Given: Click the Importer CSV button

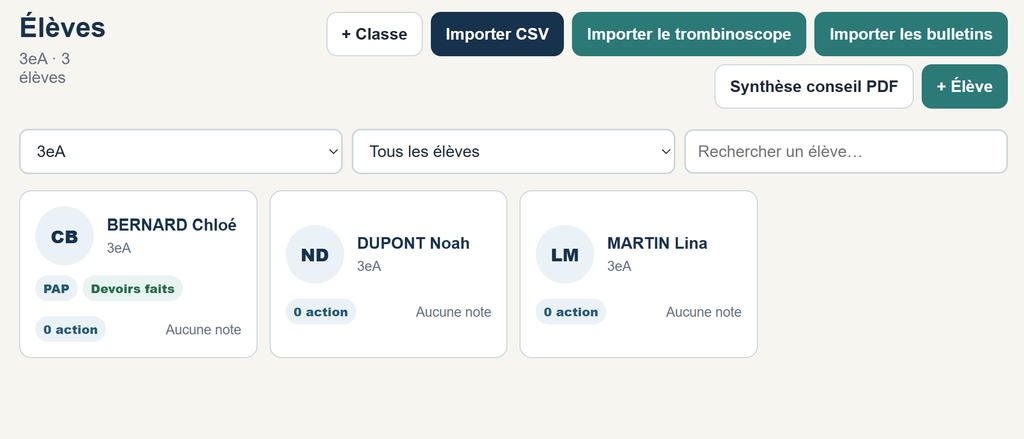Looking at the screenshot, I should click(497, 34).
